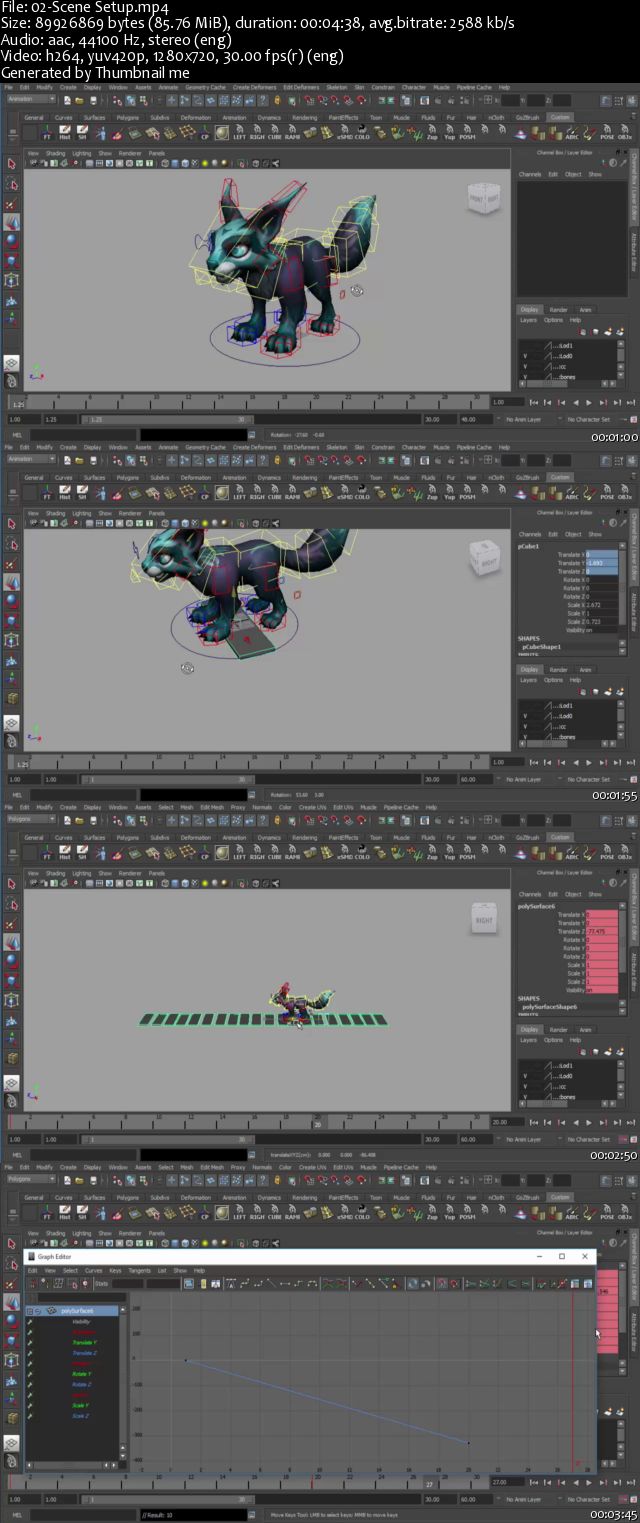
Task: In the 00:01:00 frame, click Channels in the Channel Box
Action: click(x=530, y=174)
